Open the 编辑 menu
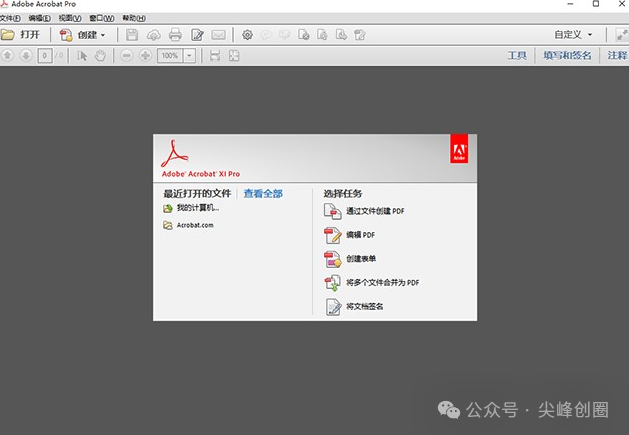This screenshot has width=629, height=435. (39, 18)
